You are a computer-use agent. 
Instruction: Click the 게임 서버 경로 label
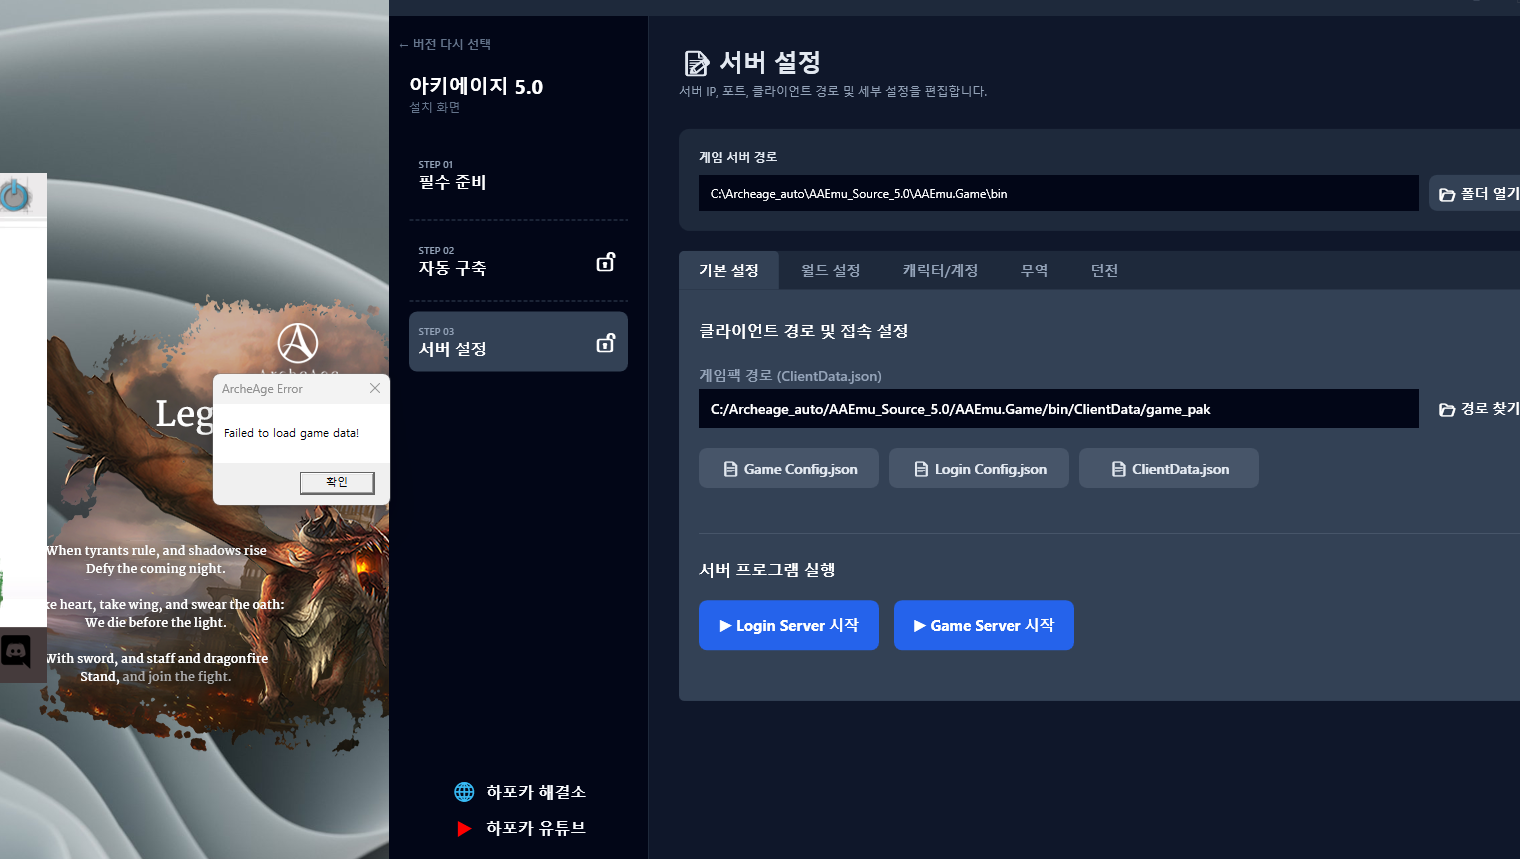tap(738, 157)
